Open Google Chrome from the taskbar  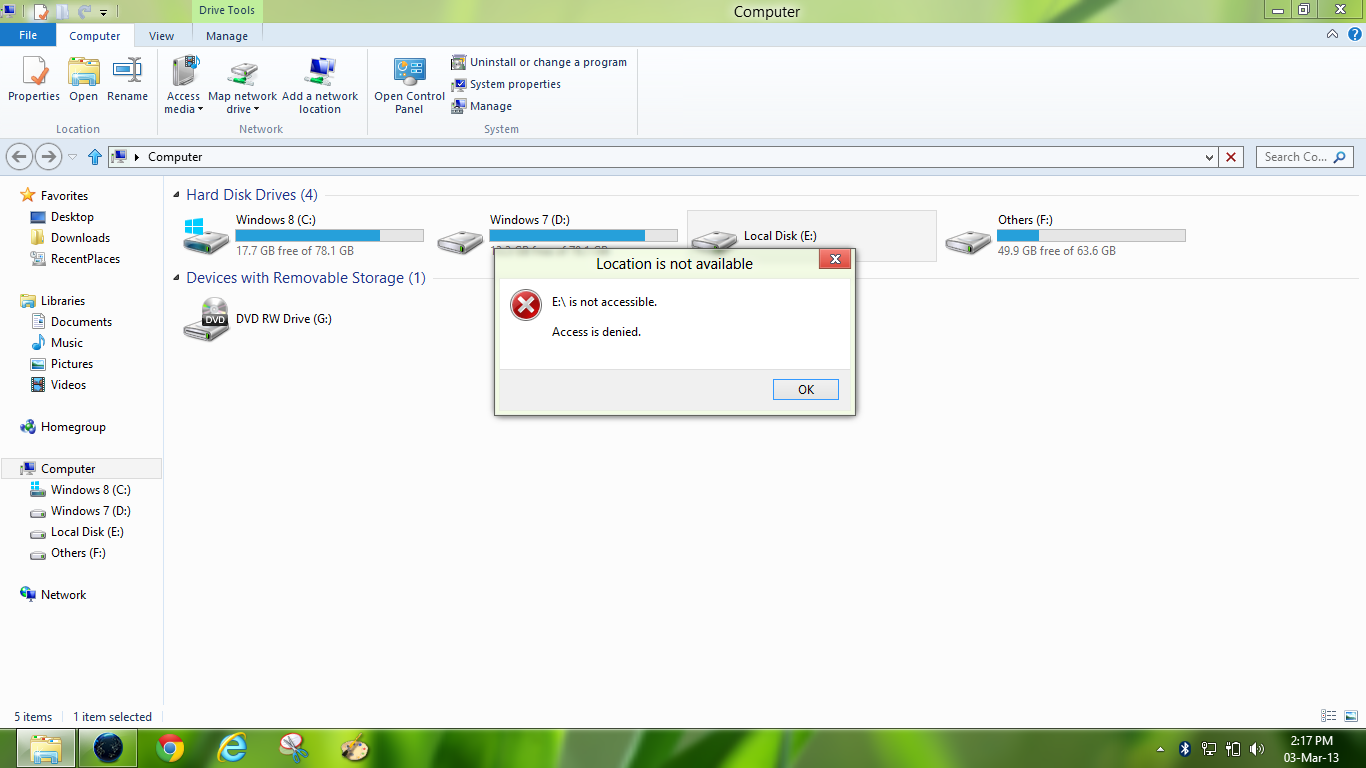(x=170, y=748)
